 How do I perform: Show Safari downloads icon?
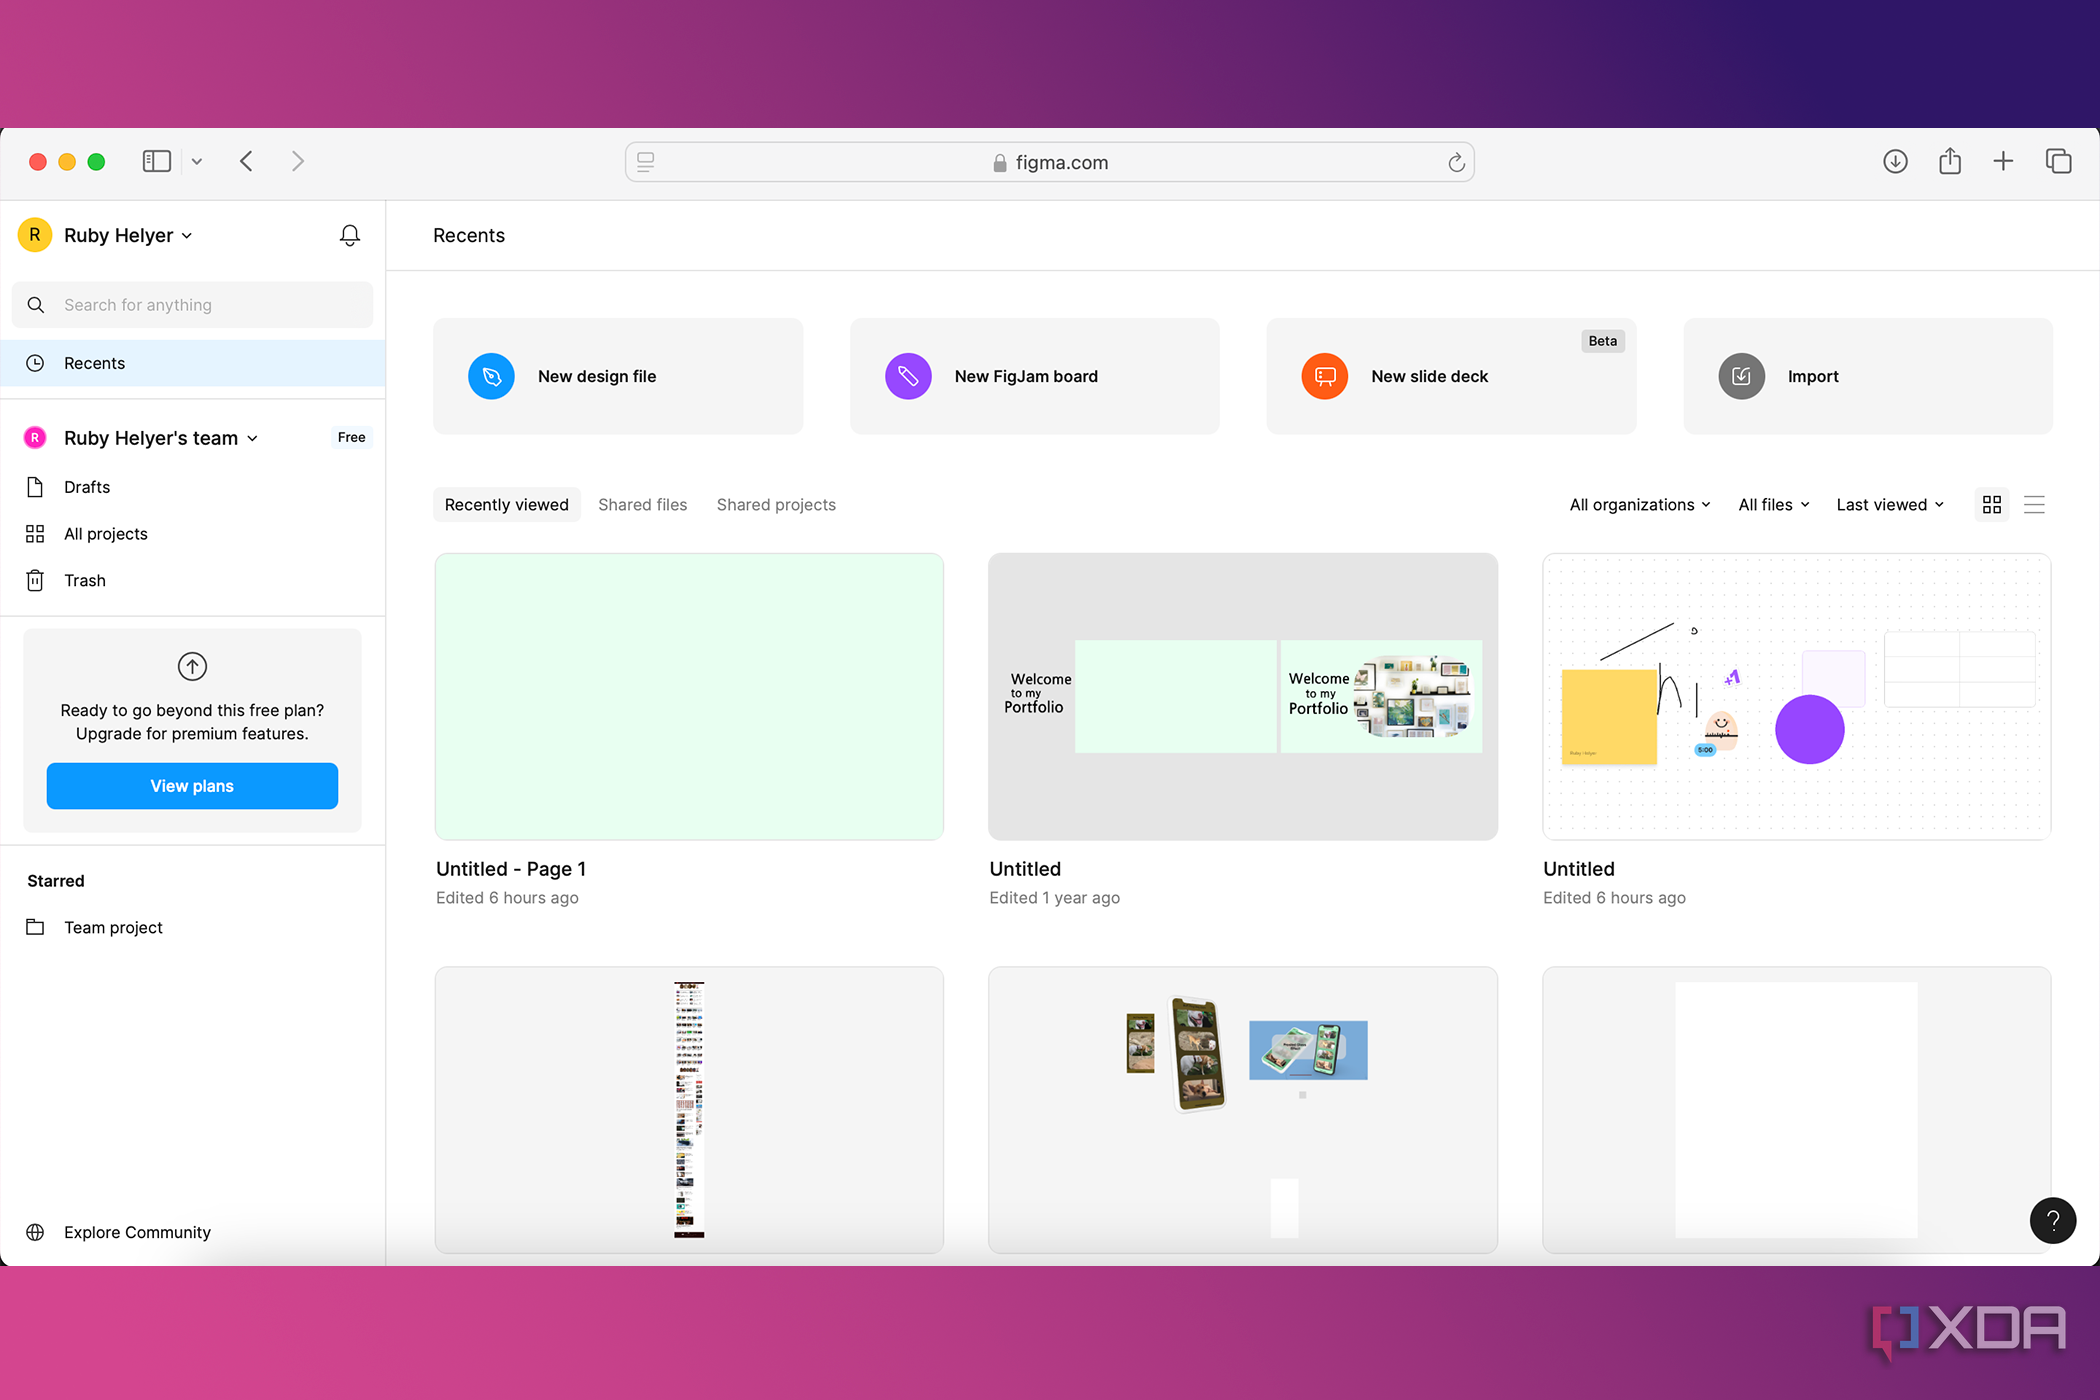1895,161
